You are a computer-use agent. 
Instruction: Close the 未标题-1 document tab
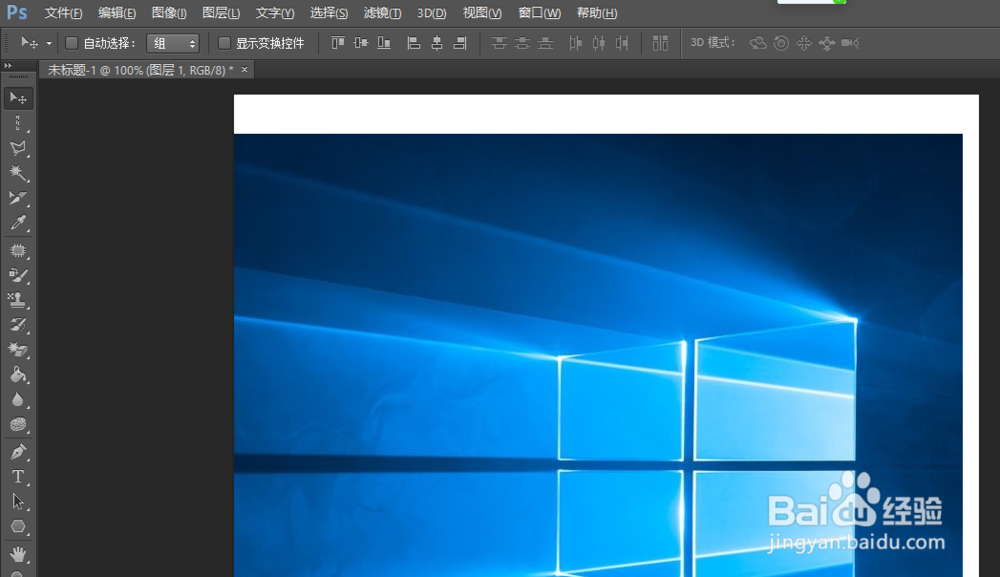point(244,69)
